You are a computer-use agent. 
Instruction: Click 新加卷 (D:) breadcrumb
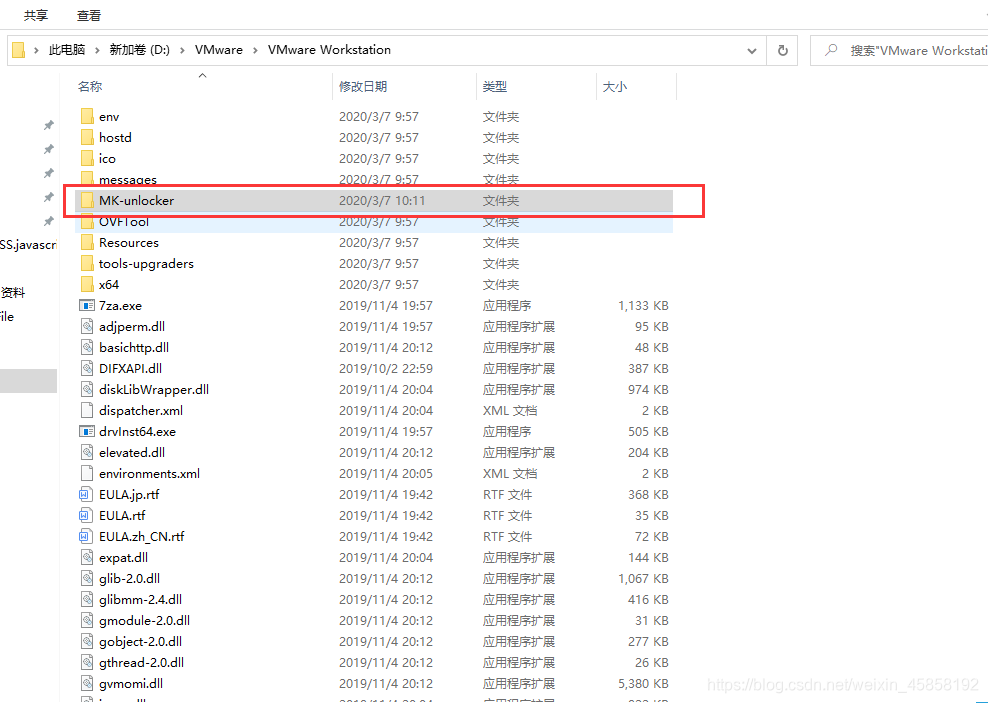[140, 50]
